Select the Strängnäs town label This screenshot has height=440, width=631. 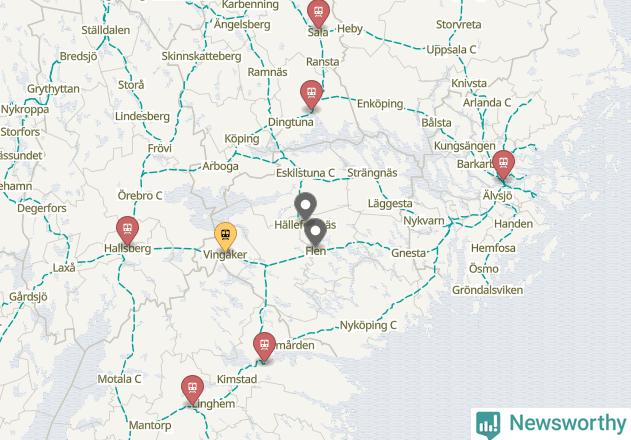pyautogui.click(x=372, y=173)
